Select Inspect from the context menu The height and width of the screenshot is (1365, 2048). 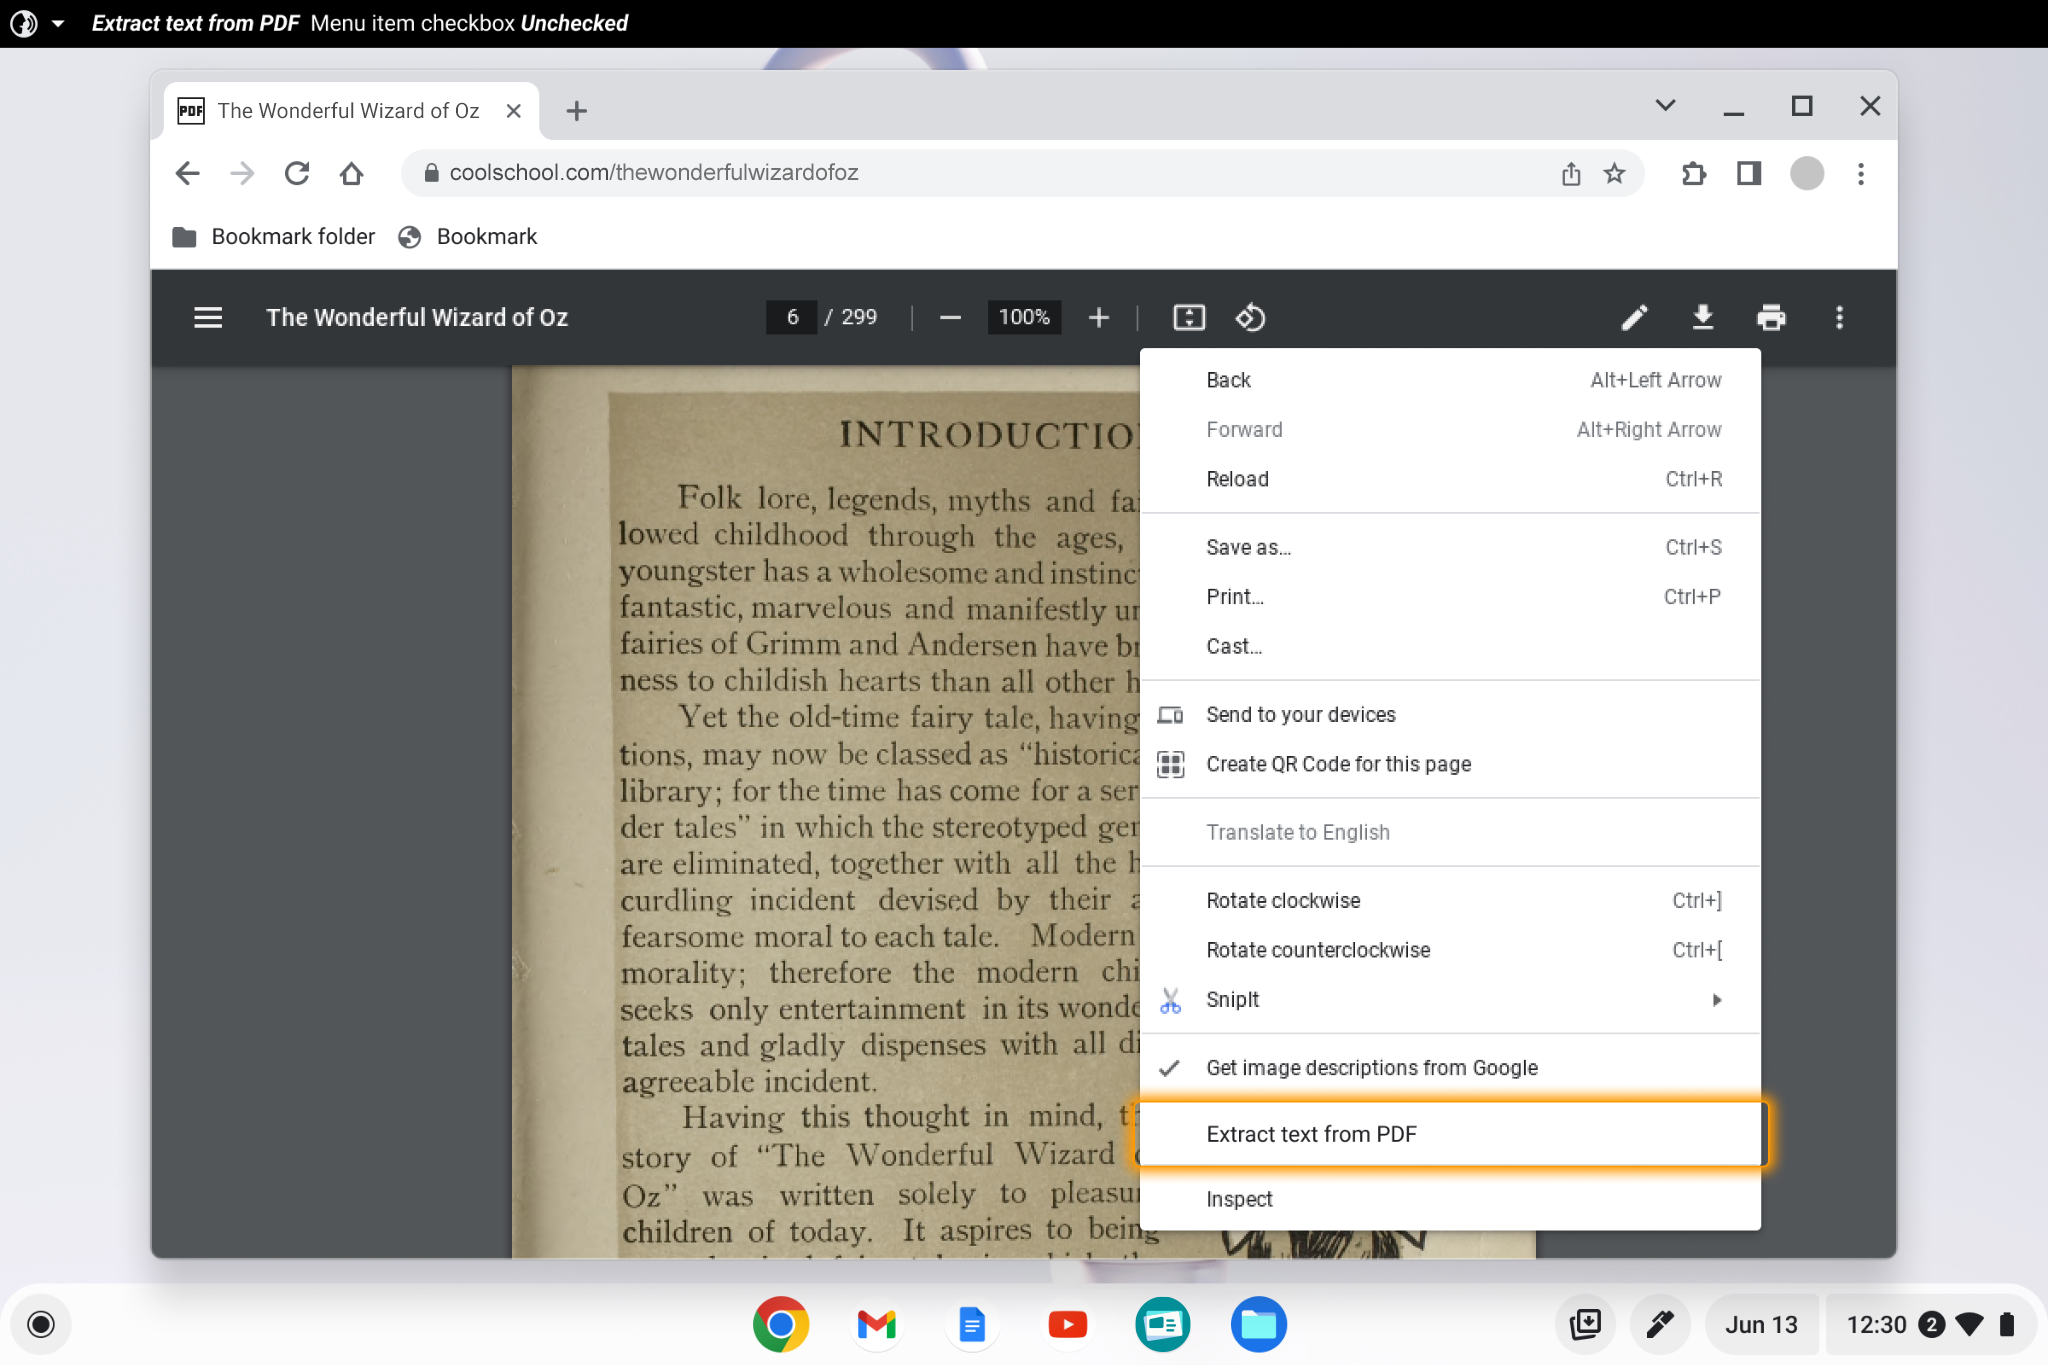coord(1240,1198)
